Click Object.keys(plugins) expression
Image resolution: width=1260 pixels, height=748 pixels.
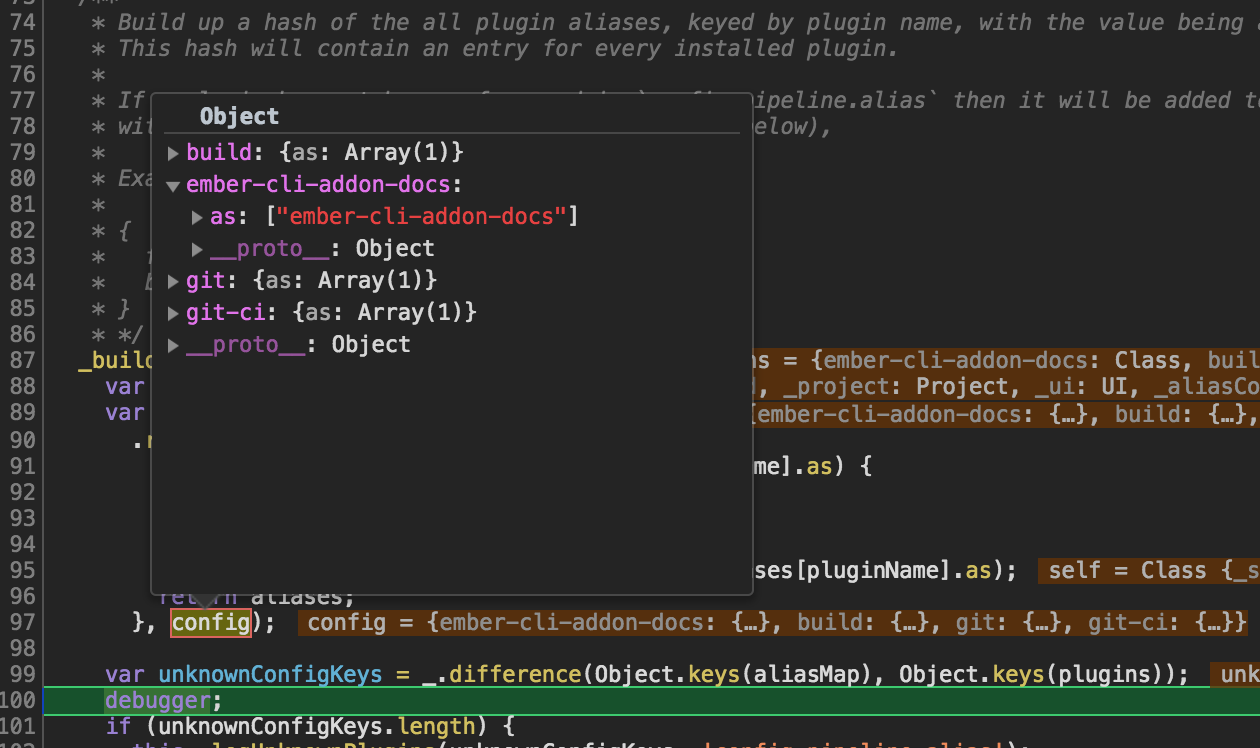click(x=1037, y=674)
